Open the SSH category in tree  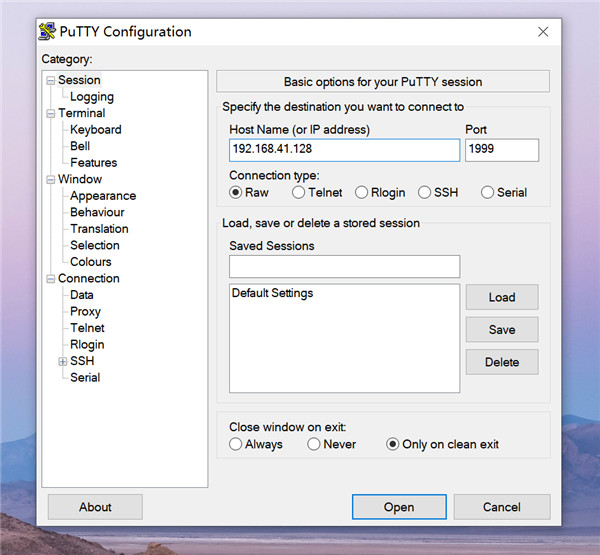(82, 361)
